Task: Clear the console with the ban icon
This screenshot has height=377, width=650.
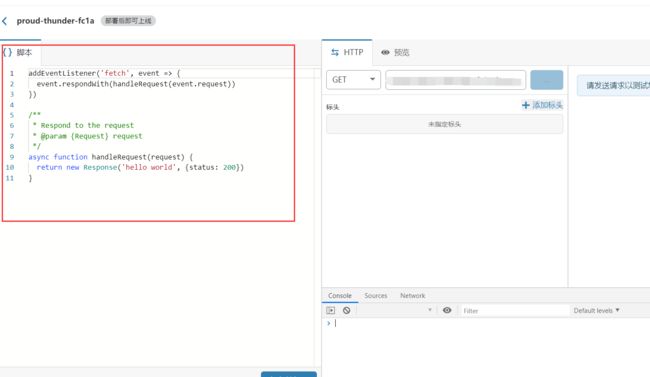Action: pos(347,310)
